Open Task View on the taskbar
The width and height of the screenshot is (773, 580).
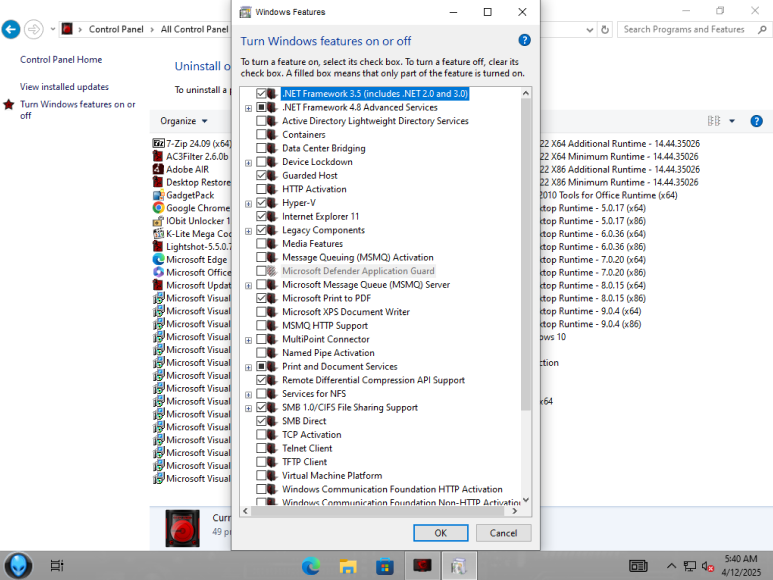pos(57,566)
